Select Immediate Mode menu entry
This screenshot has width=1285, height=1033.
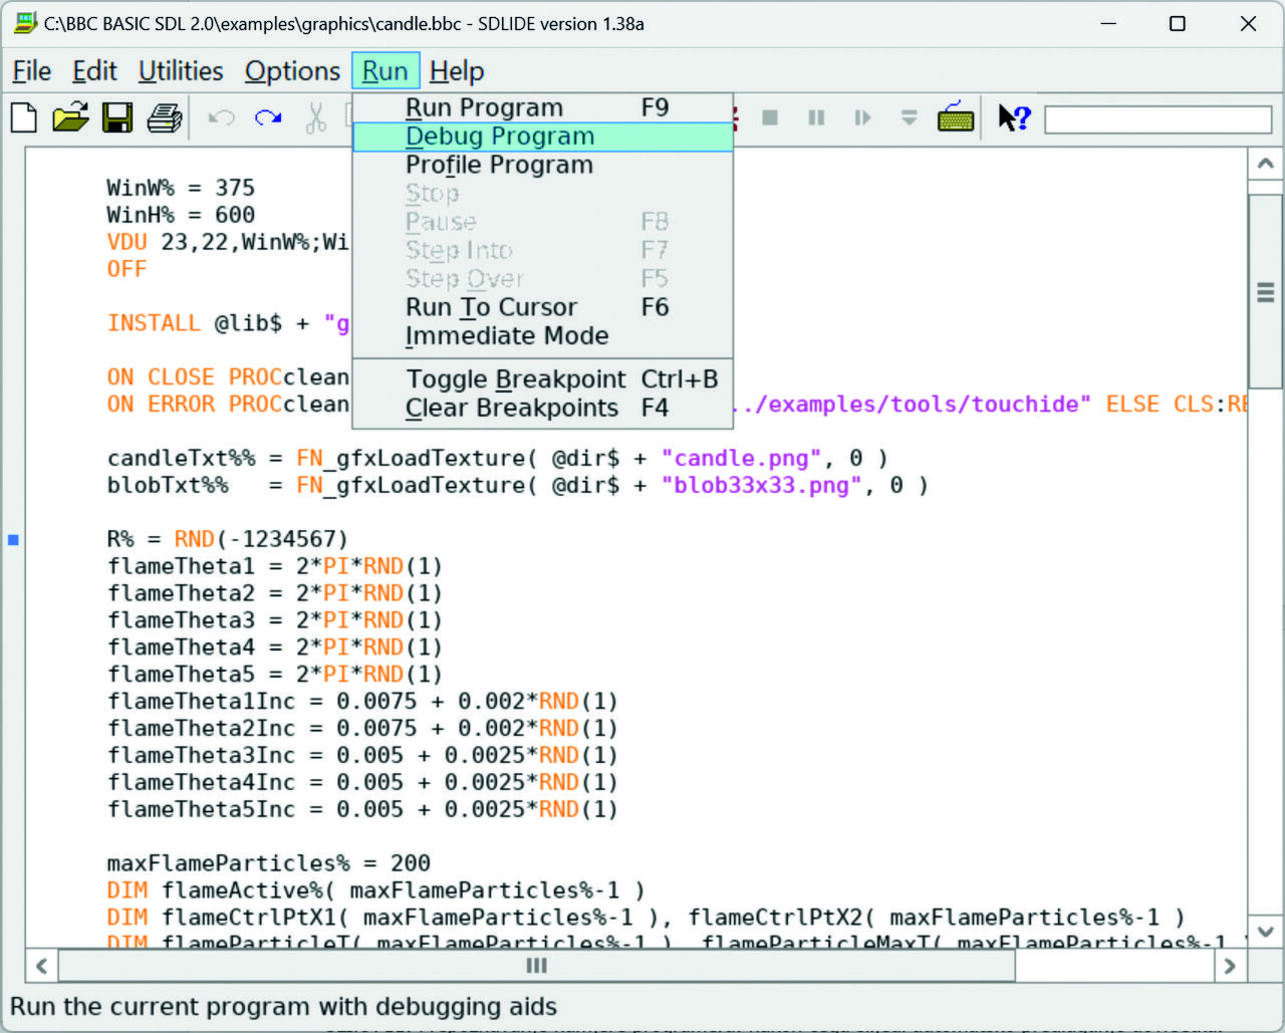[x=543, y=336]
